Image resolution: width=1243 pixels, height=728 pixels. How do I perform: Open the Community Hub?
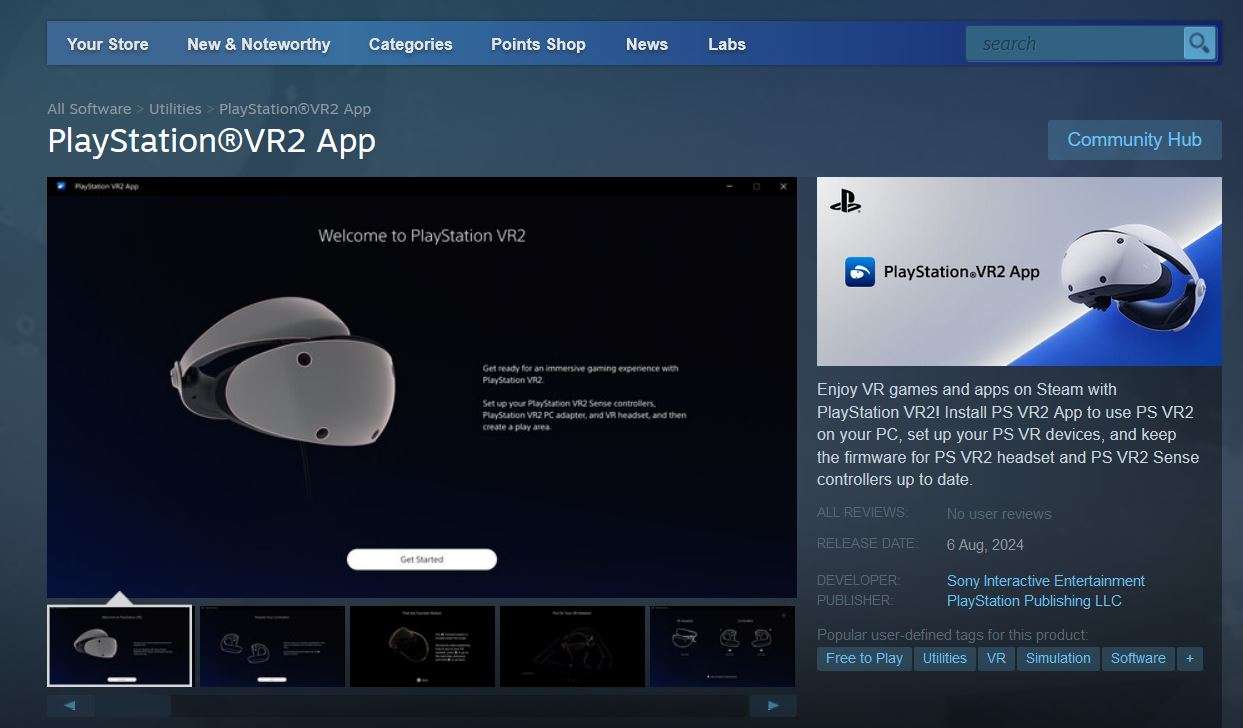pos(1134,140)
